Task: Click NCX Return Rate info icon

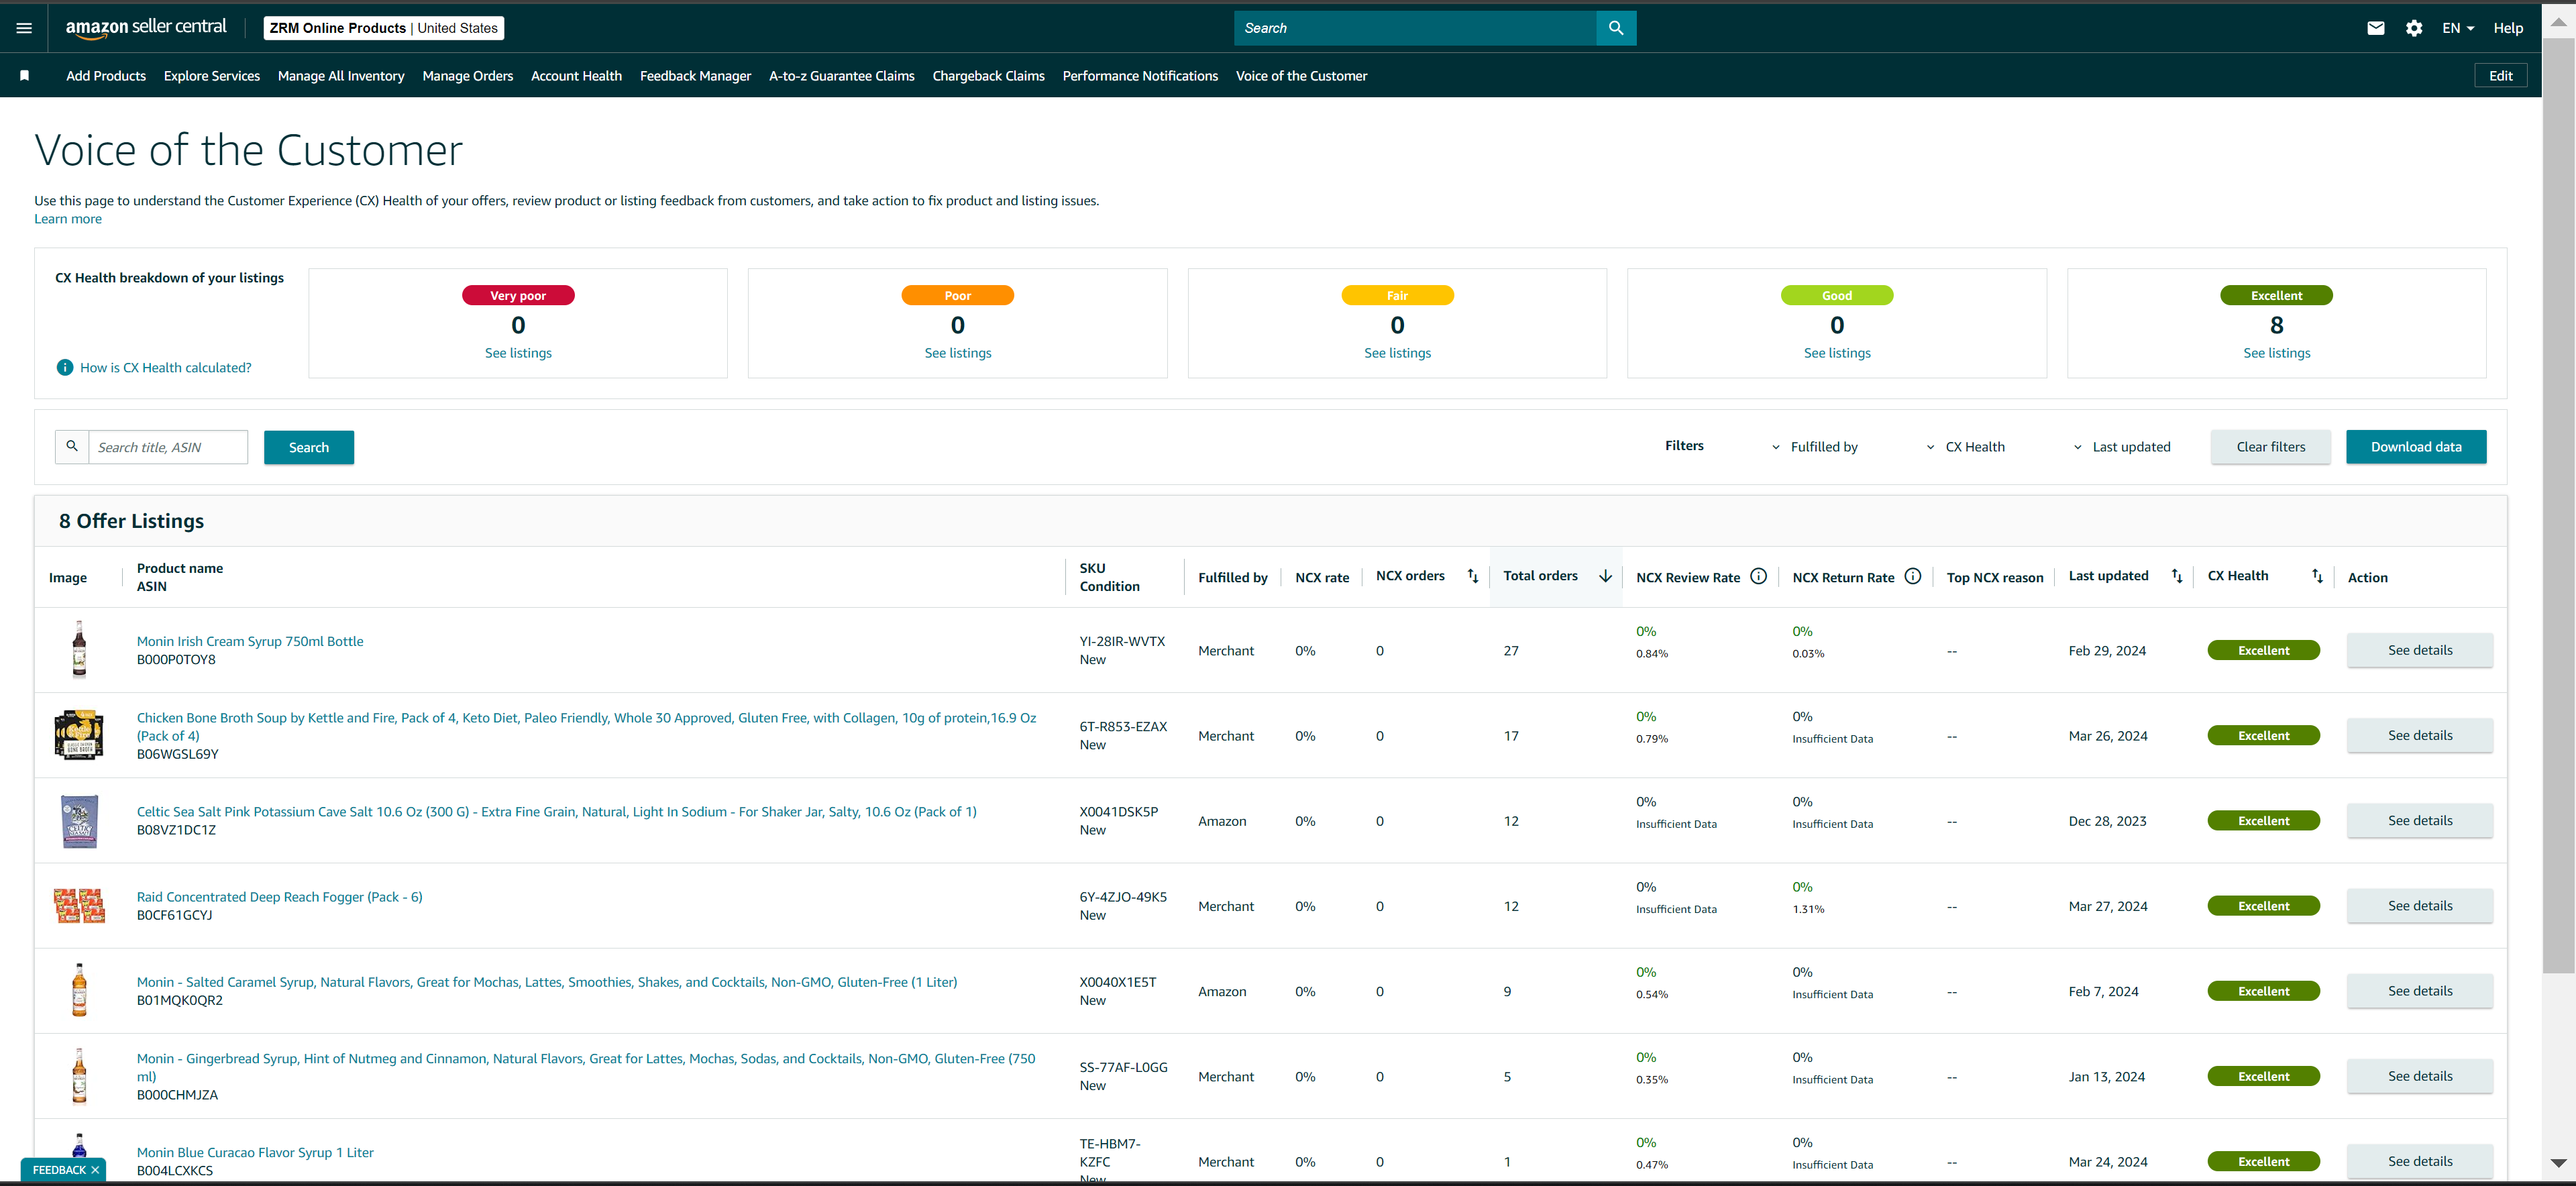Action: [x=1912, y=576]
